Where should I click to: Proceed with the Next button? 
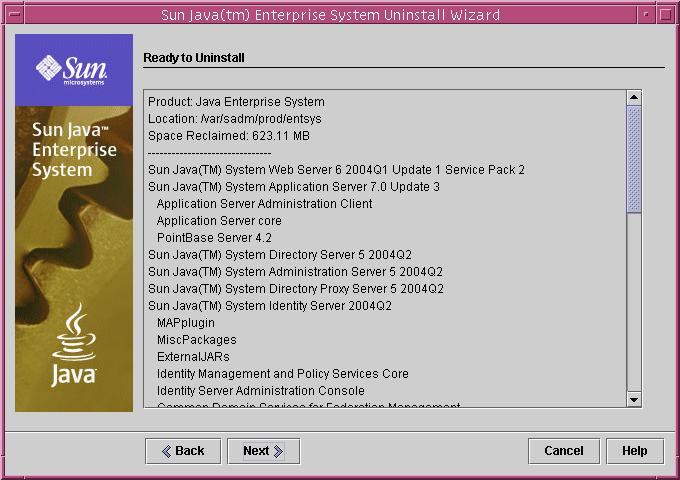tap(263, 451)
